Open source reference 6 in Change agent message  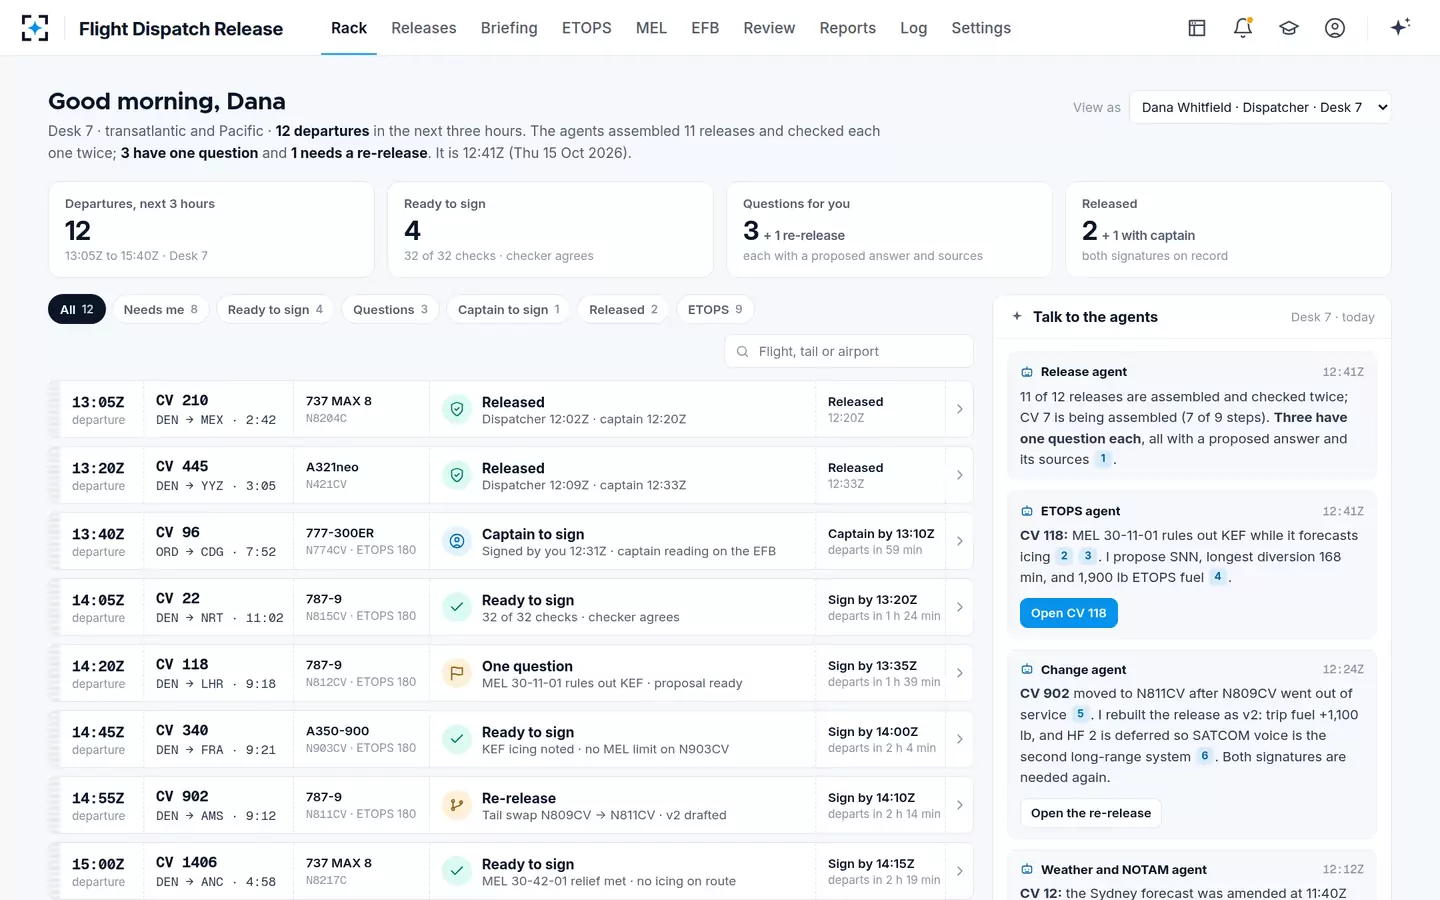click(1204, 756)
